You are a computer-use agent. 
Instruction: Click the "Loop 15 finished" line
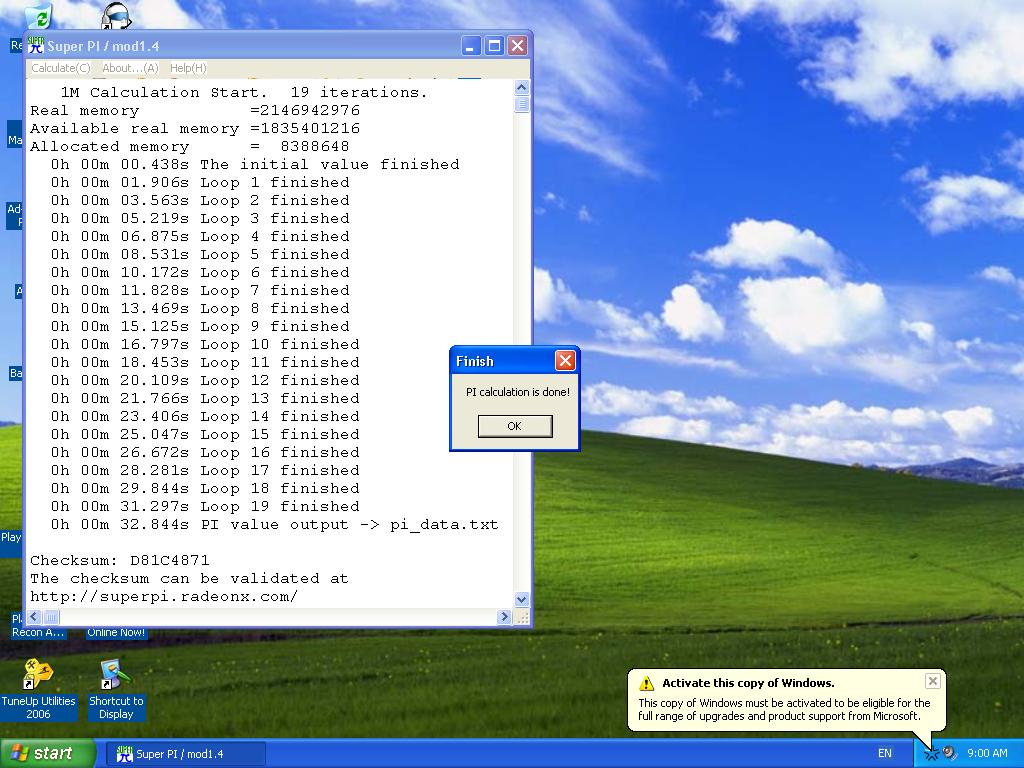[x=205, y=435]
